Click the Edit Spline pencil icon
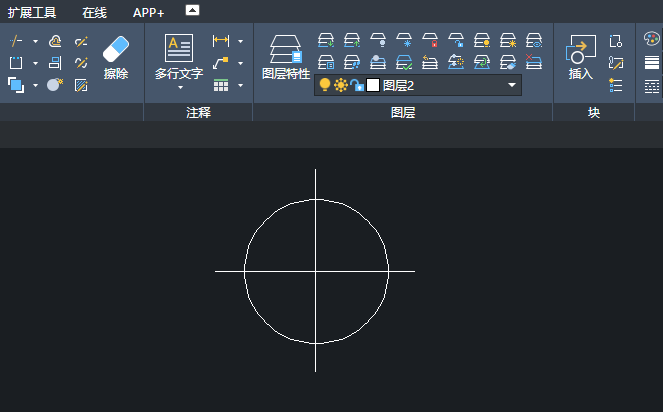This screenshot has width=663, height=412. tap(81, 63)
